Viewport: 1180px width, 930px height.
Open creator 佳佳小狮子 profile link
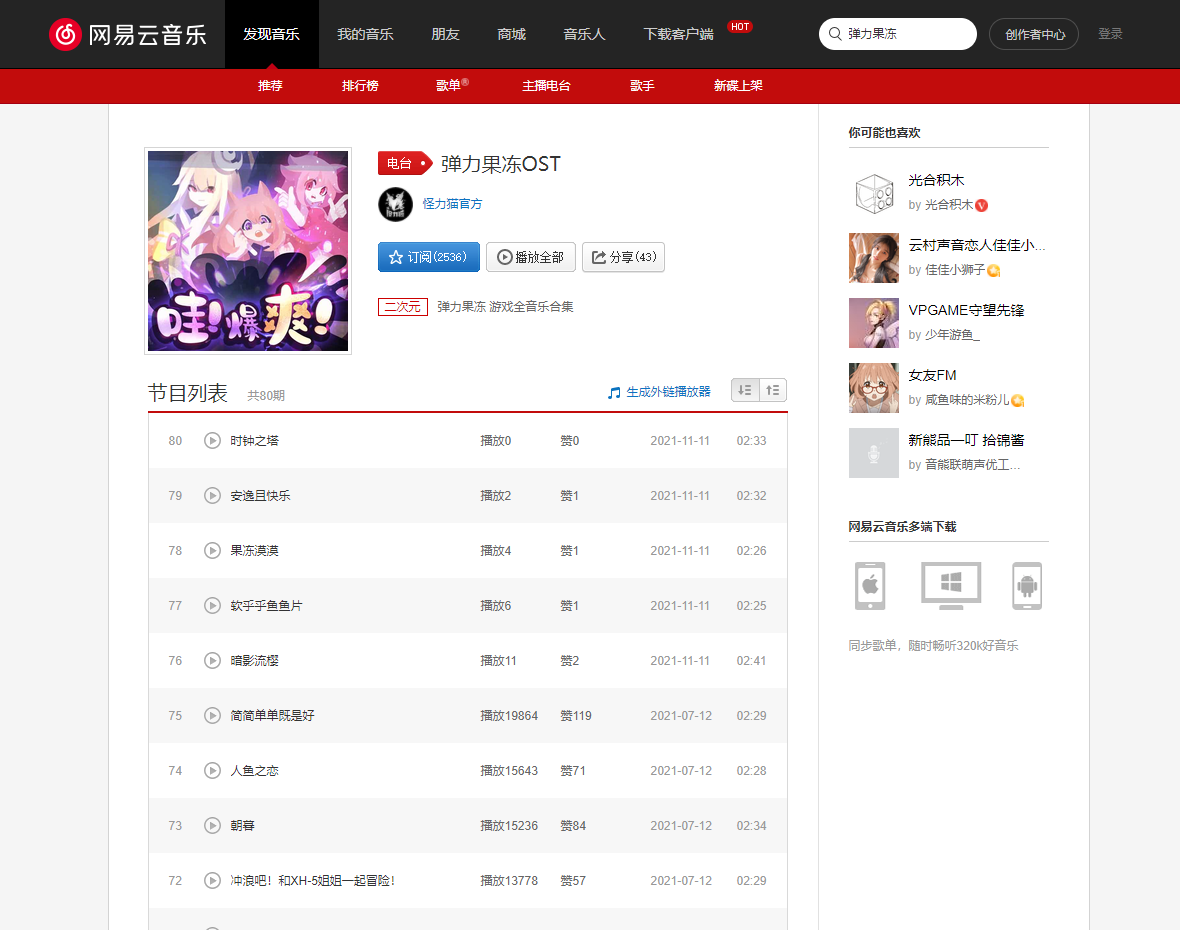[955, 269]
